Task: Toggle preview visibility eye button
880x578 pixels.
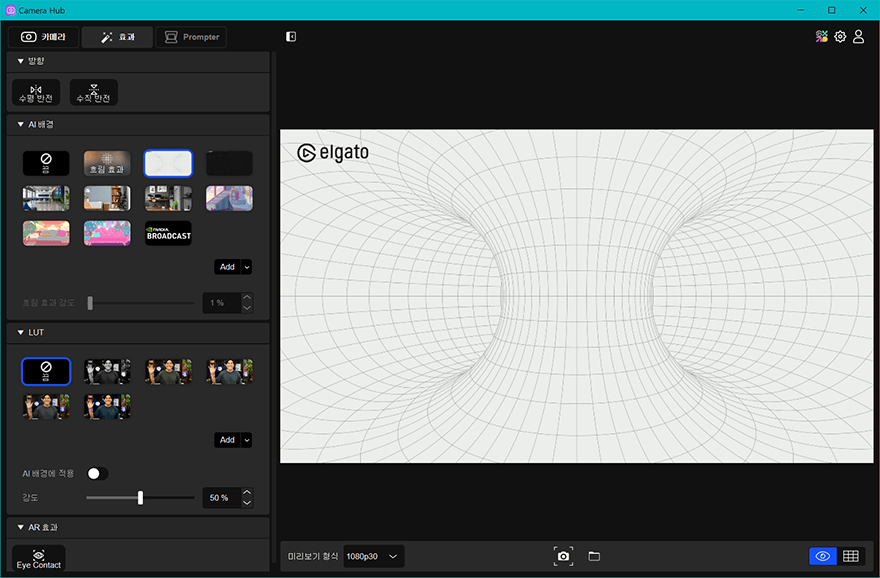Action: (x=823, y=556)
